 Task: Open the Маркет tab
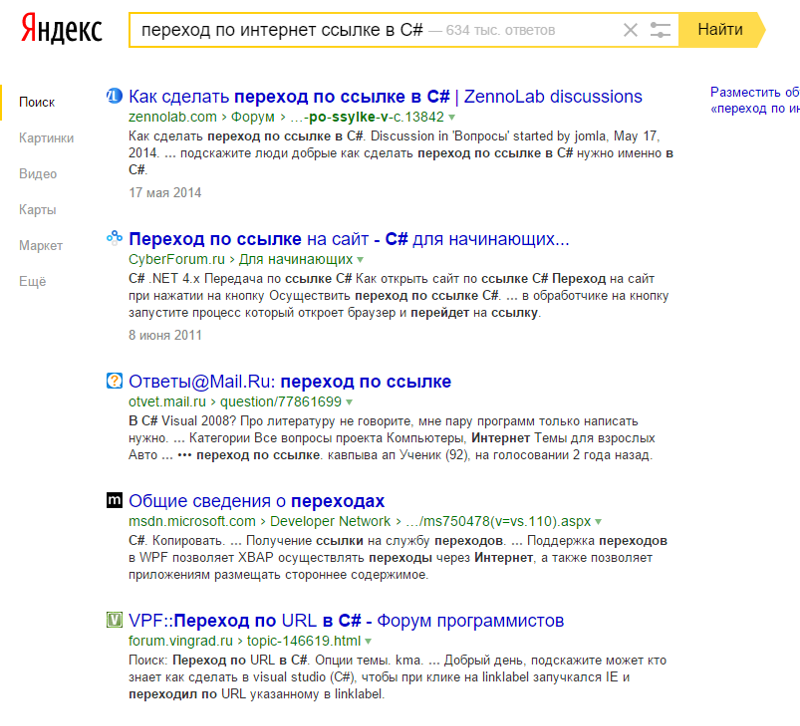pos(41,245)
